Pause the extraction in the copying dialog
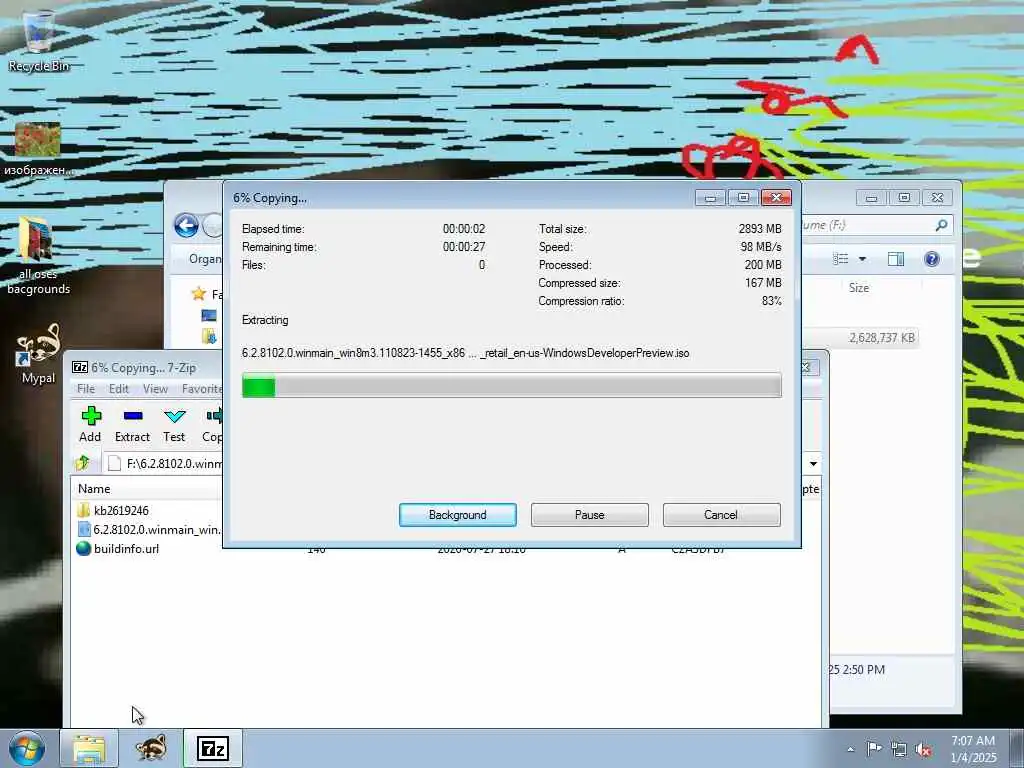The image size is (1024, 768). [589, 515]
